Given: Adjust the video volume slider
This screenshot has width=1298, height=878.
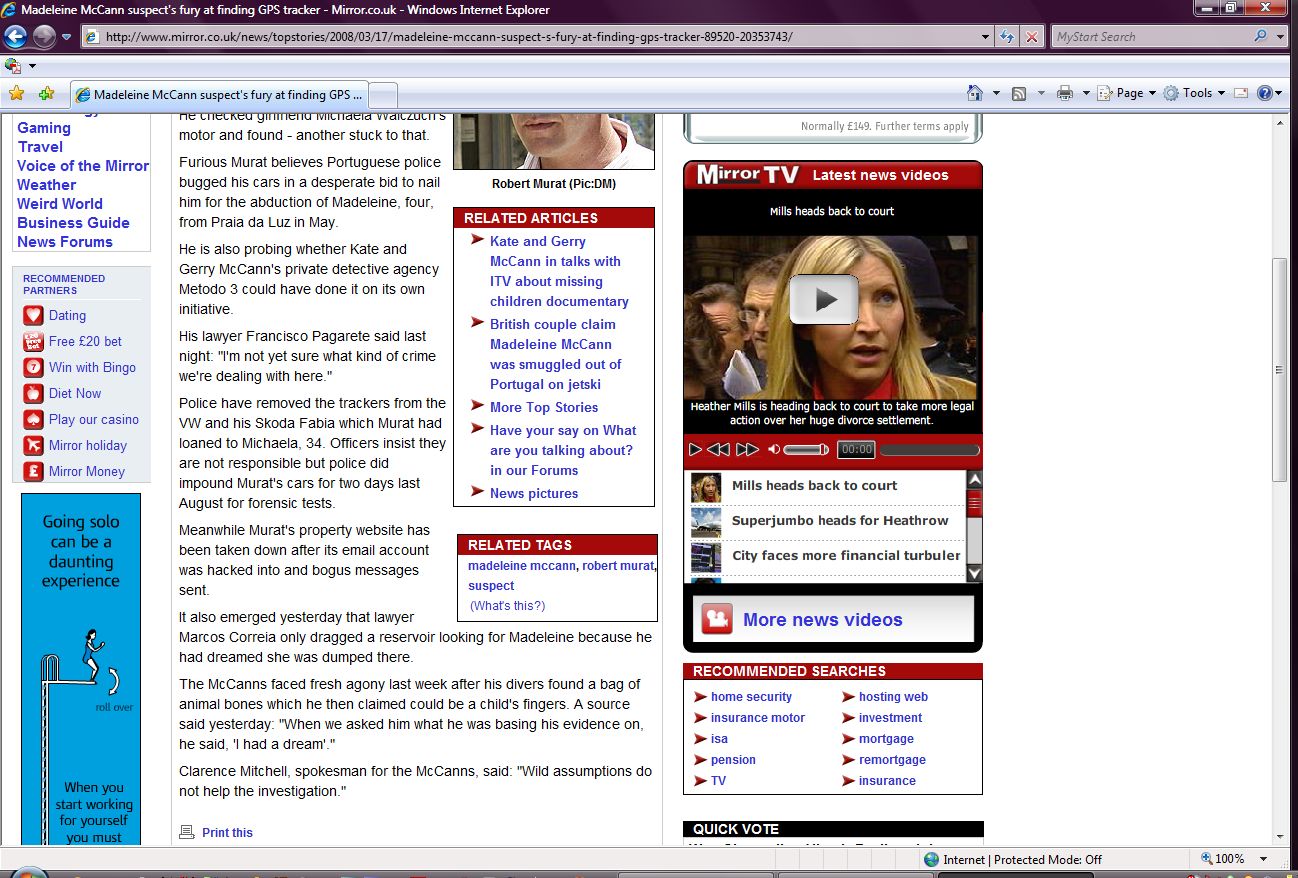Looking at the screenshot, I should [x=805, y=450].
